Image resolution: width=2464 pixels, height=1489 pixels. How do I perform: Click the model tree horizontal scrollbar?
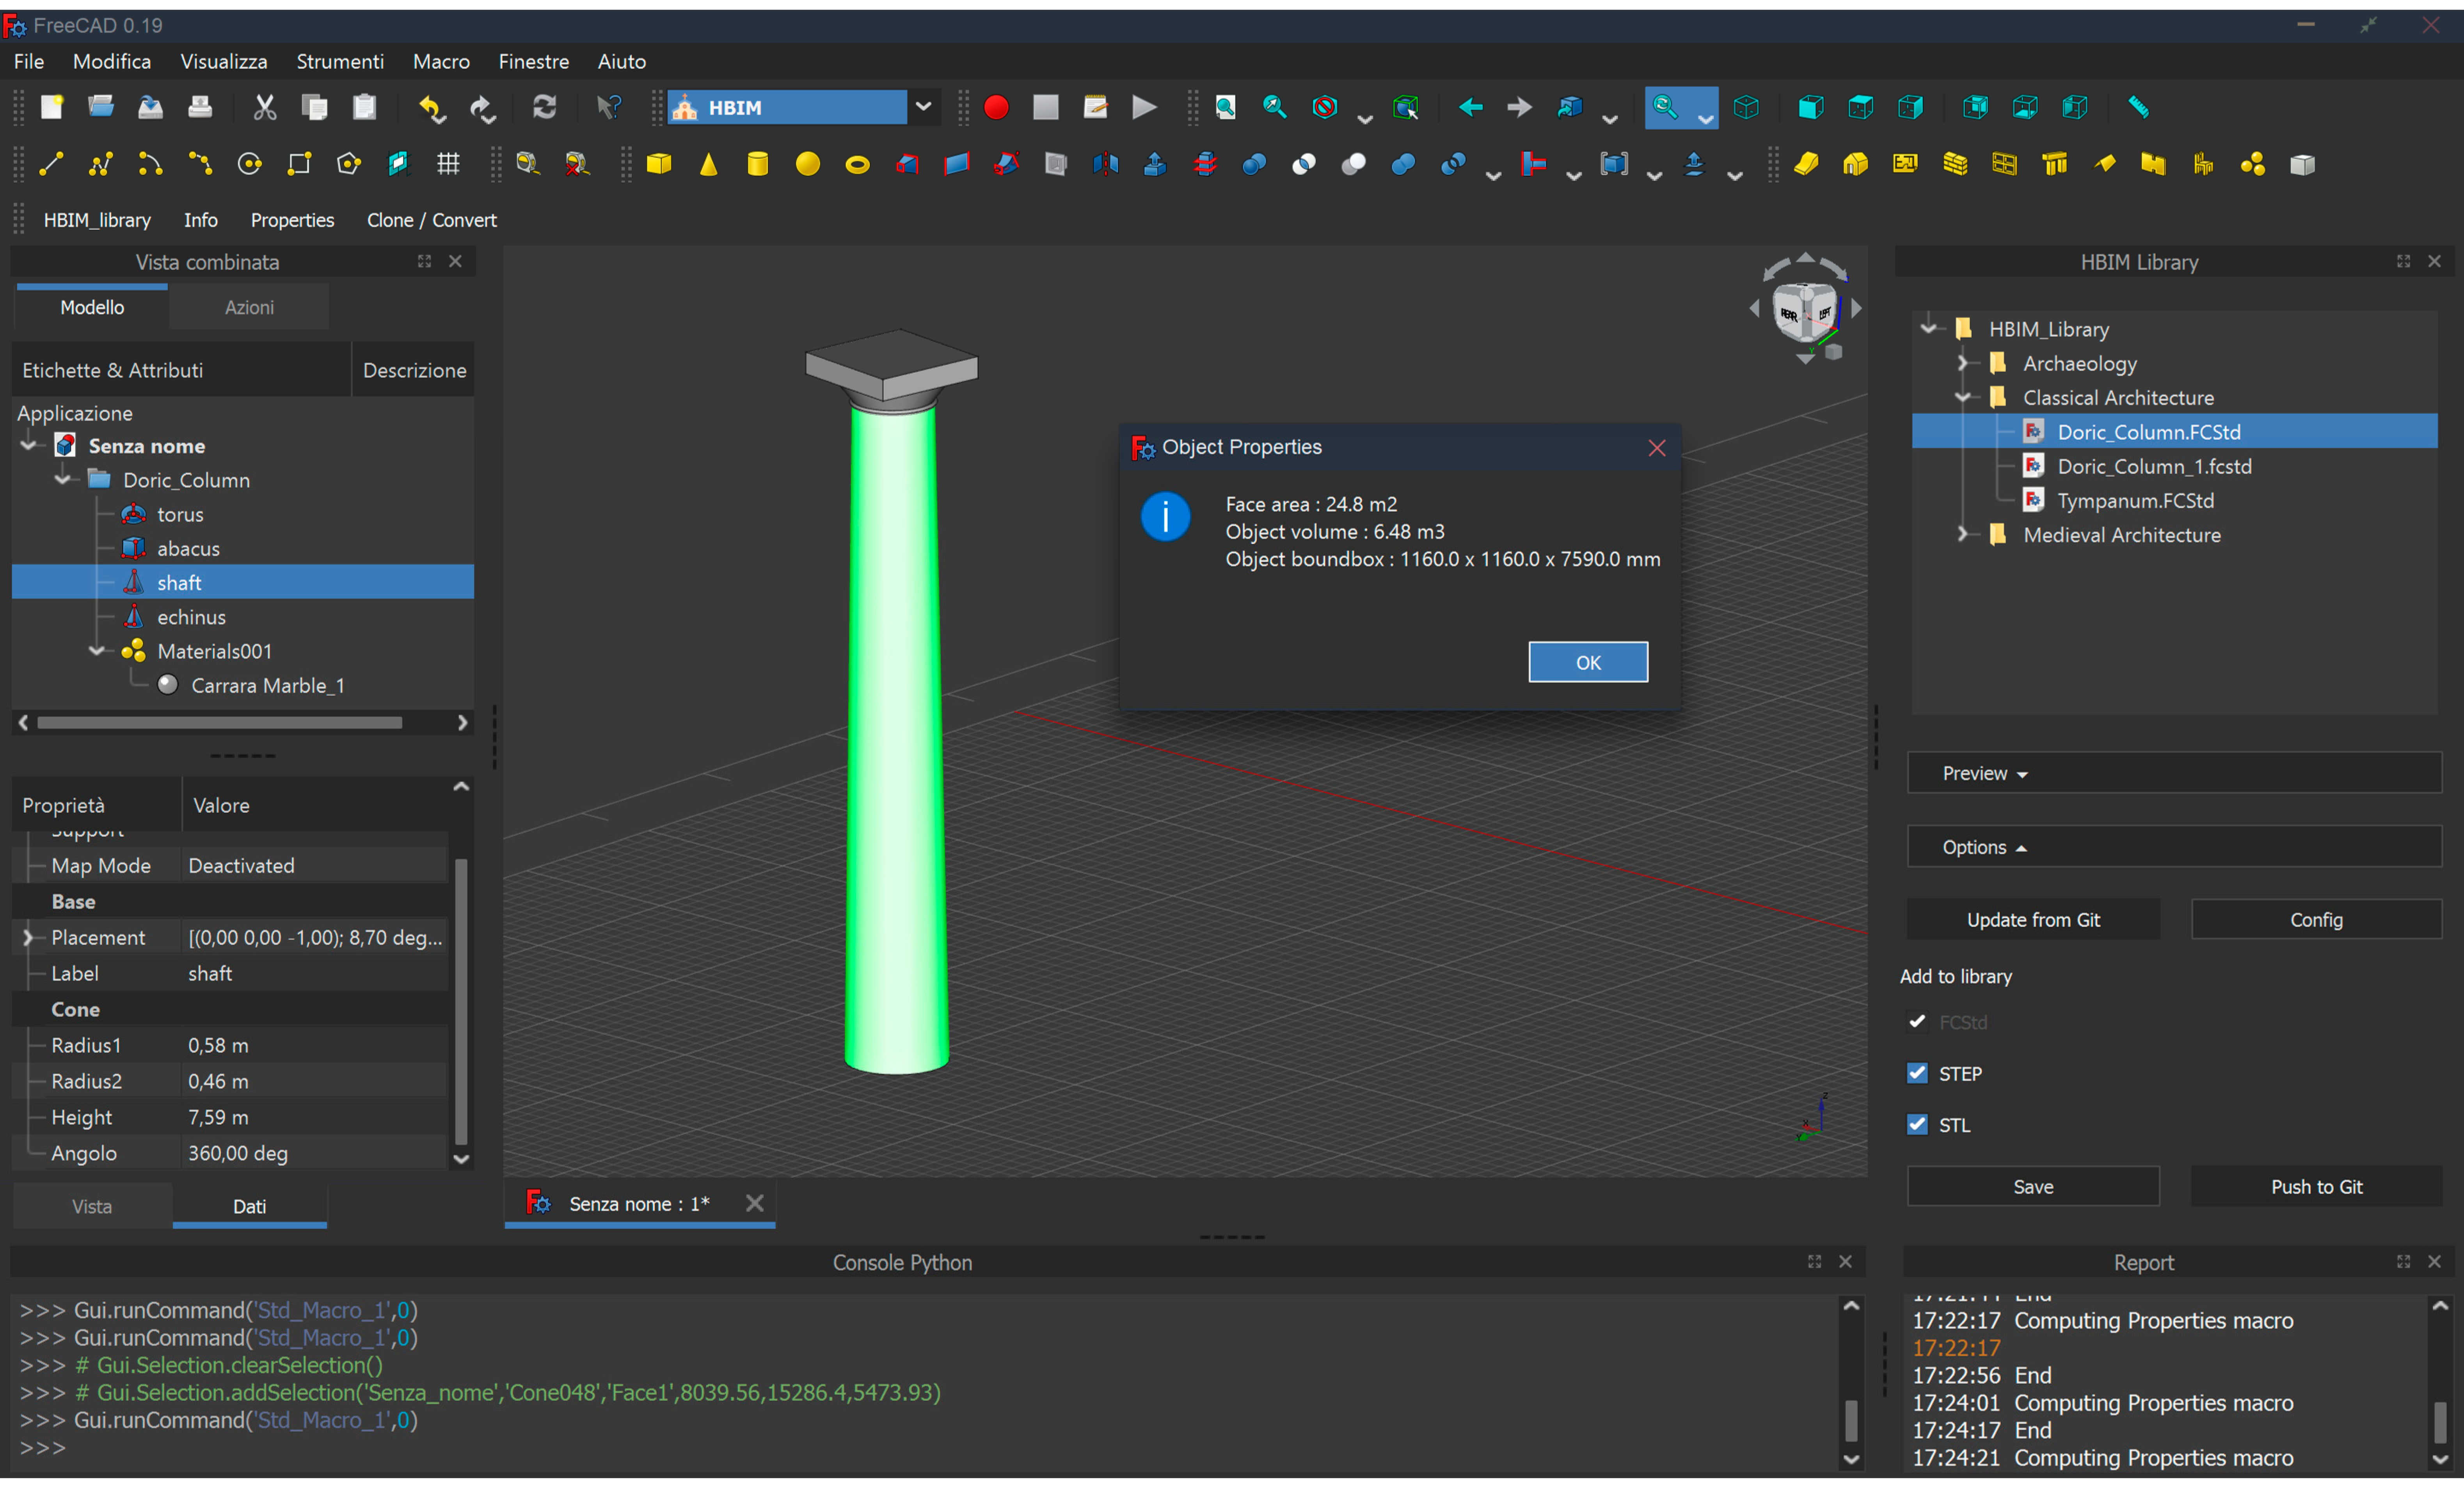[220, 722]
